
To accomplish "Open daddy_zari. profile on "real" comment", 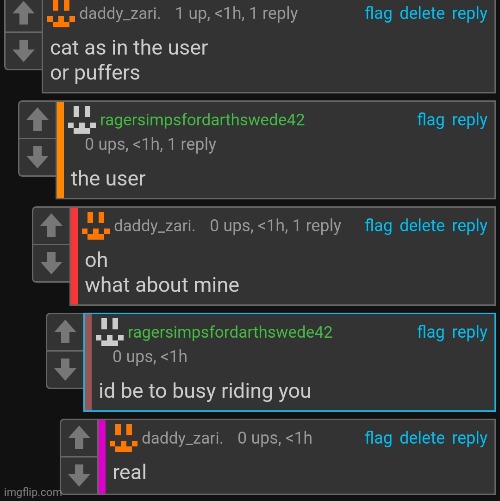I will 182,438.
